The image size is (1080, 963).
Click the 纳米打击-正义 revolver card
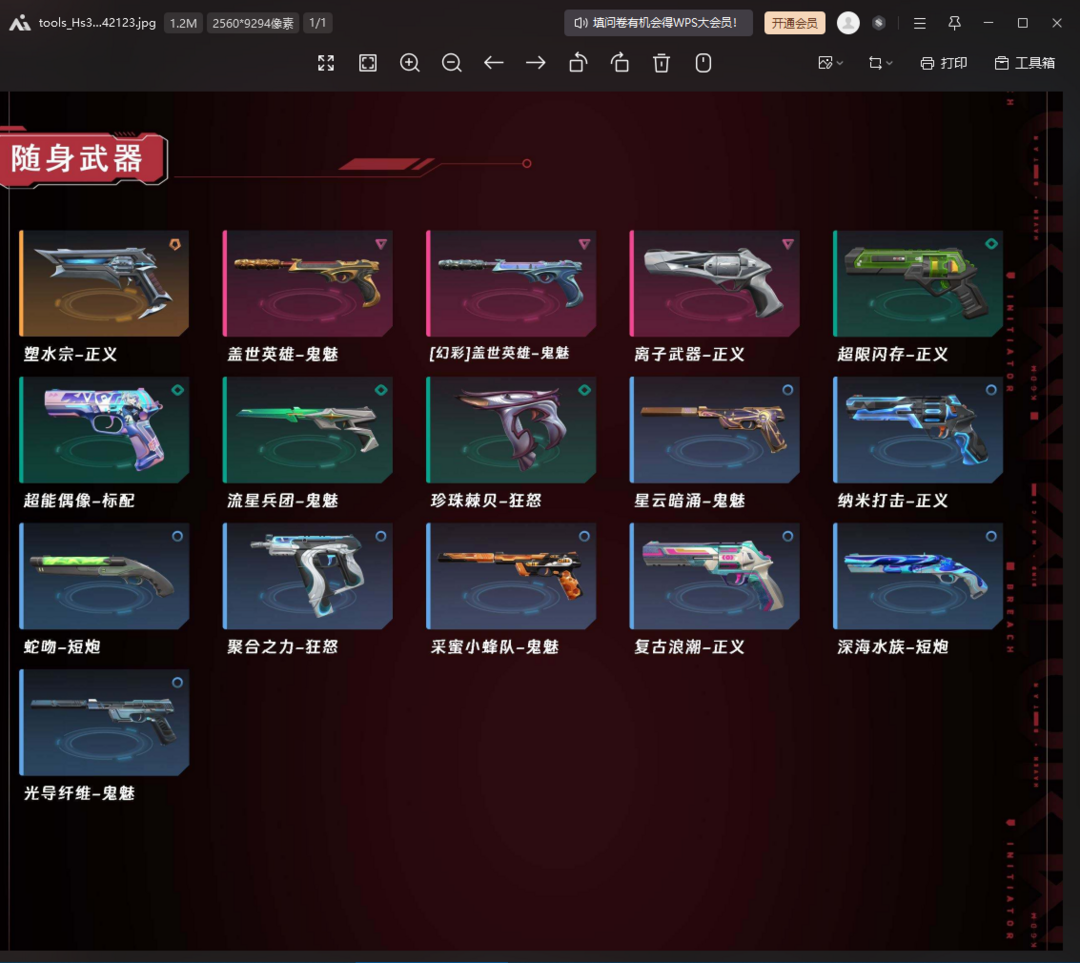coord(917,430)
